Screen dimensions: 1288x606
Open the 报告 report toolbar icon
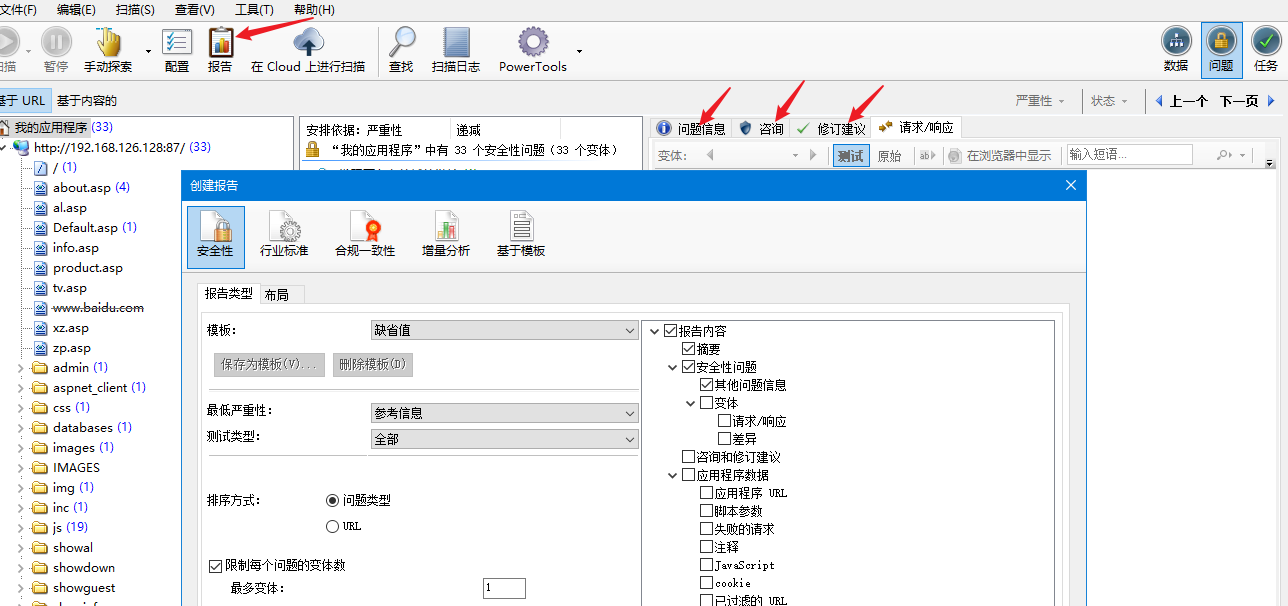221,48
